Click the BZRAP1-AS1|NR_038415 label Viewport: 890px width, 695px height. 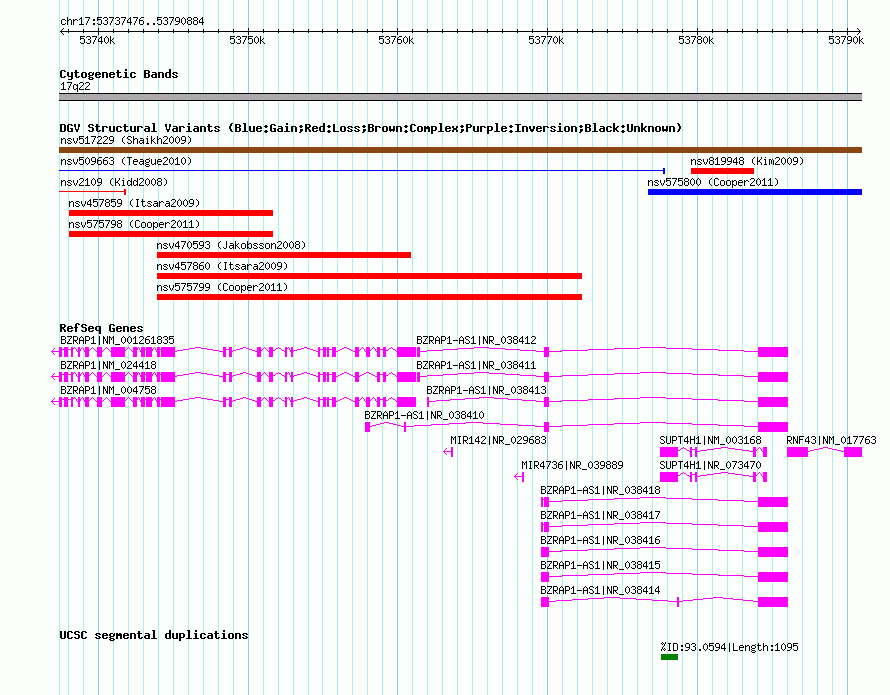pyautogui.click(x=600, y=565)
